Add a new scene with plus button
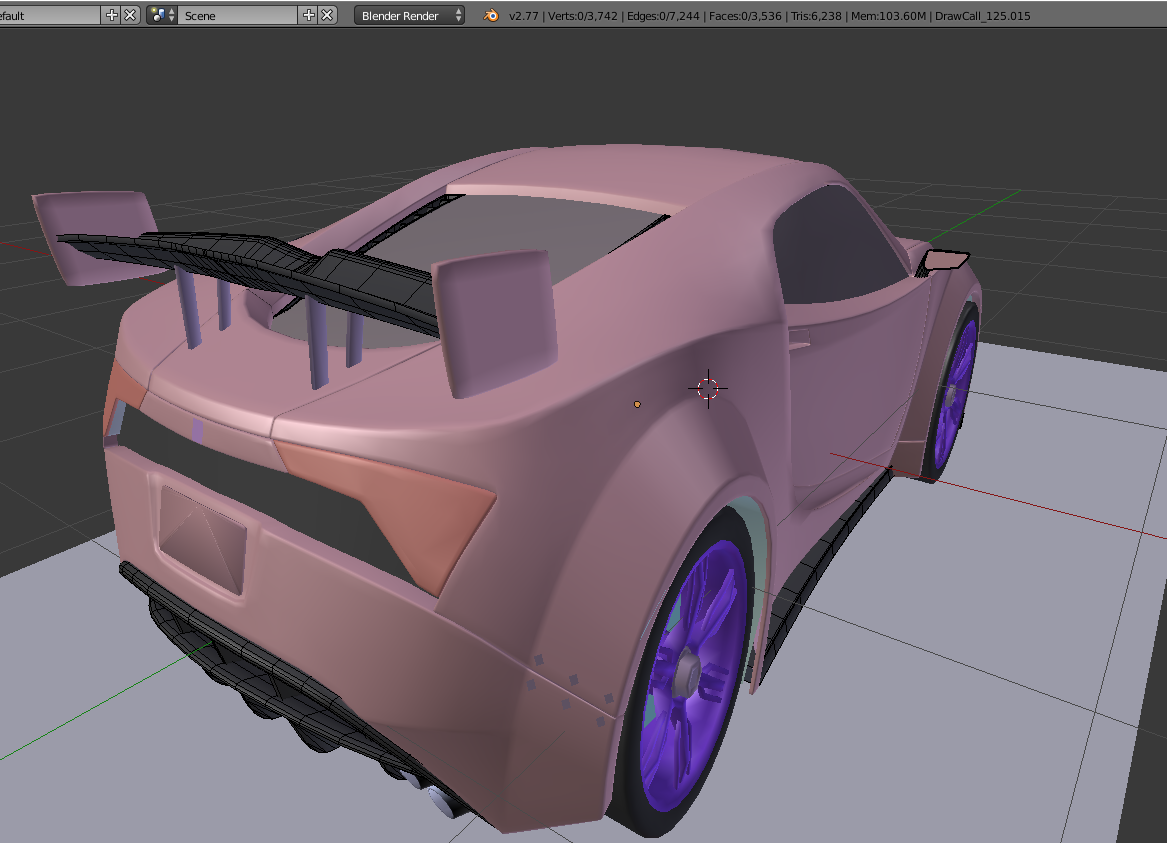The image size is (1167, 843). (308, 15)
